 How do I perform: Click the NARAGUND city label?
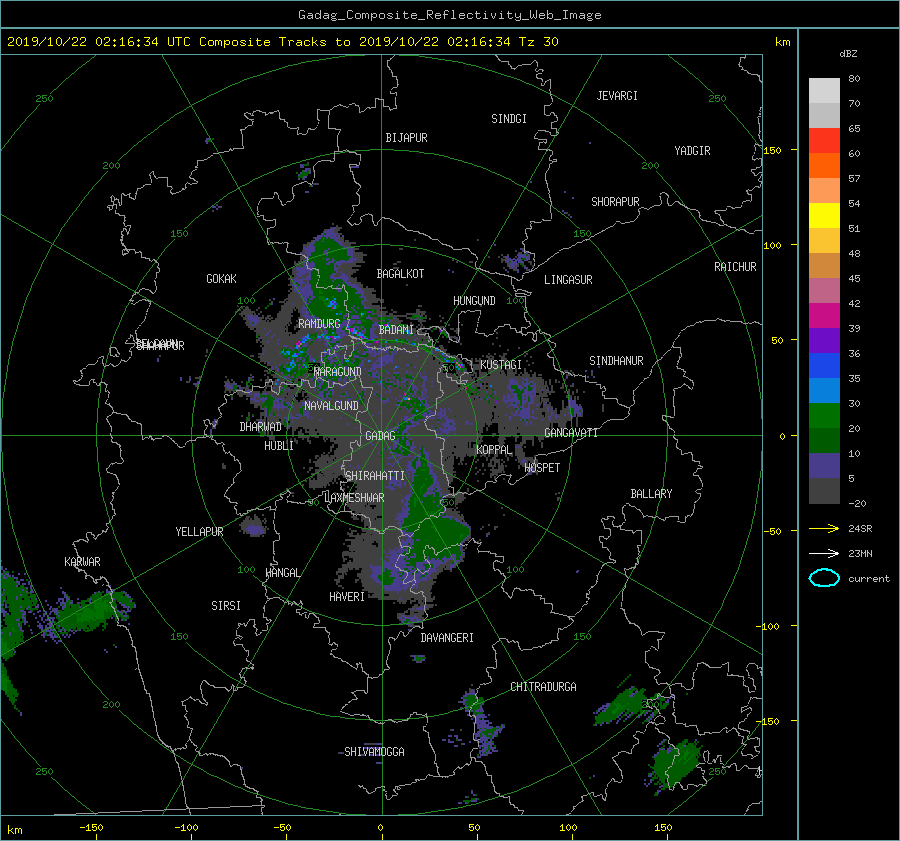click(338, 372)
